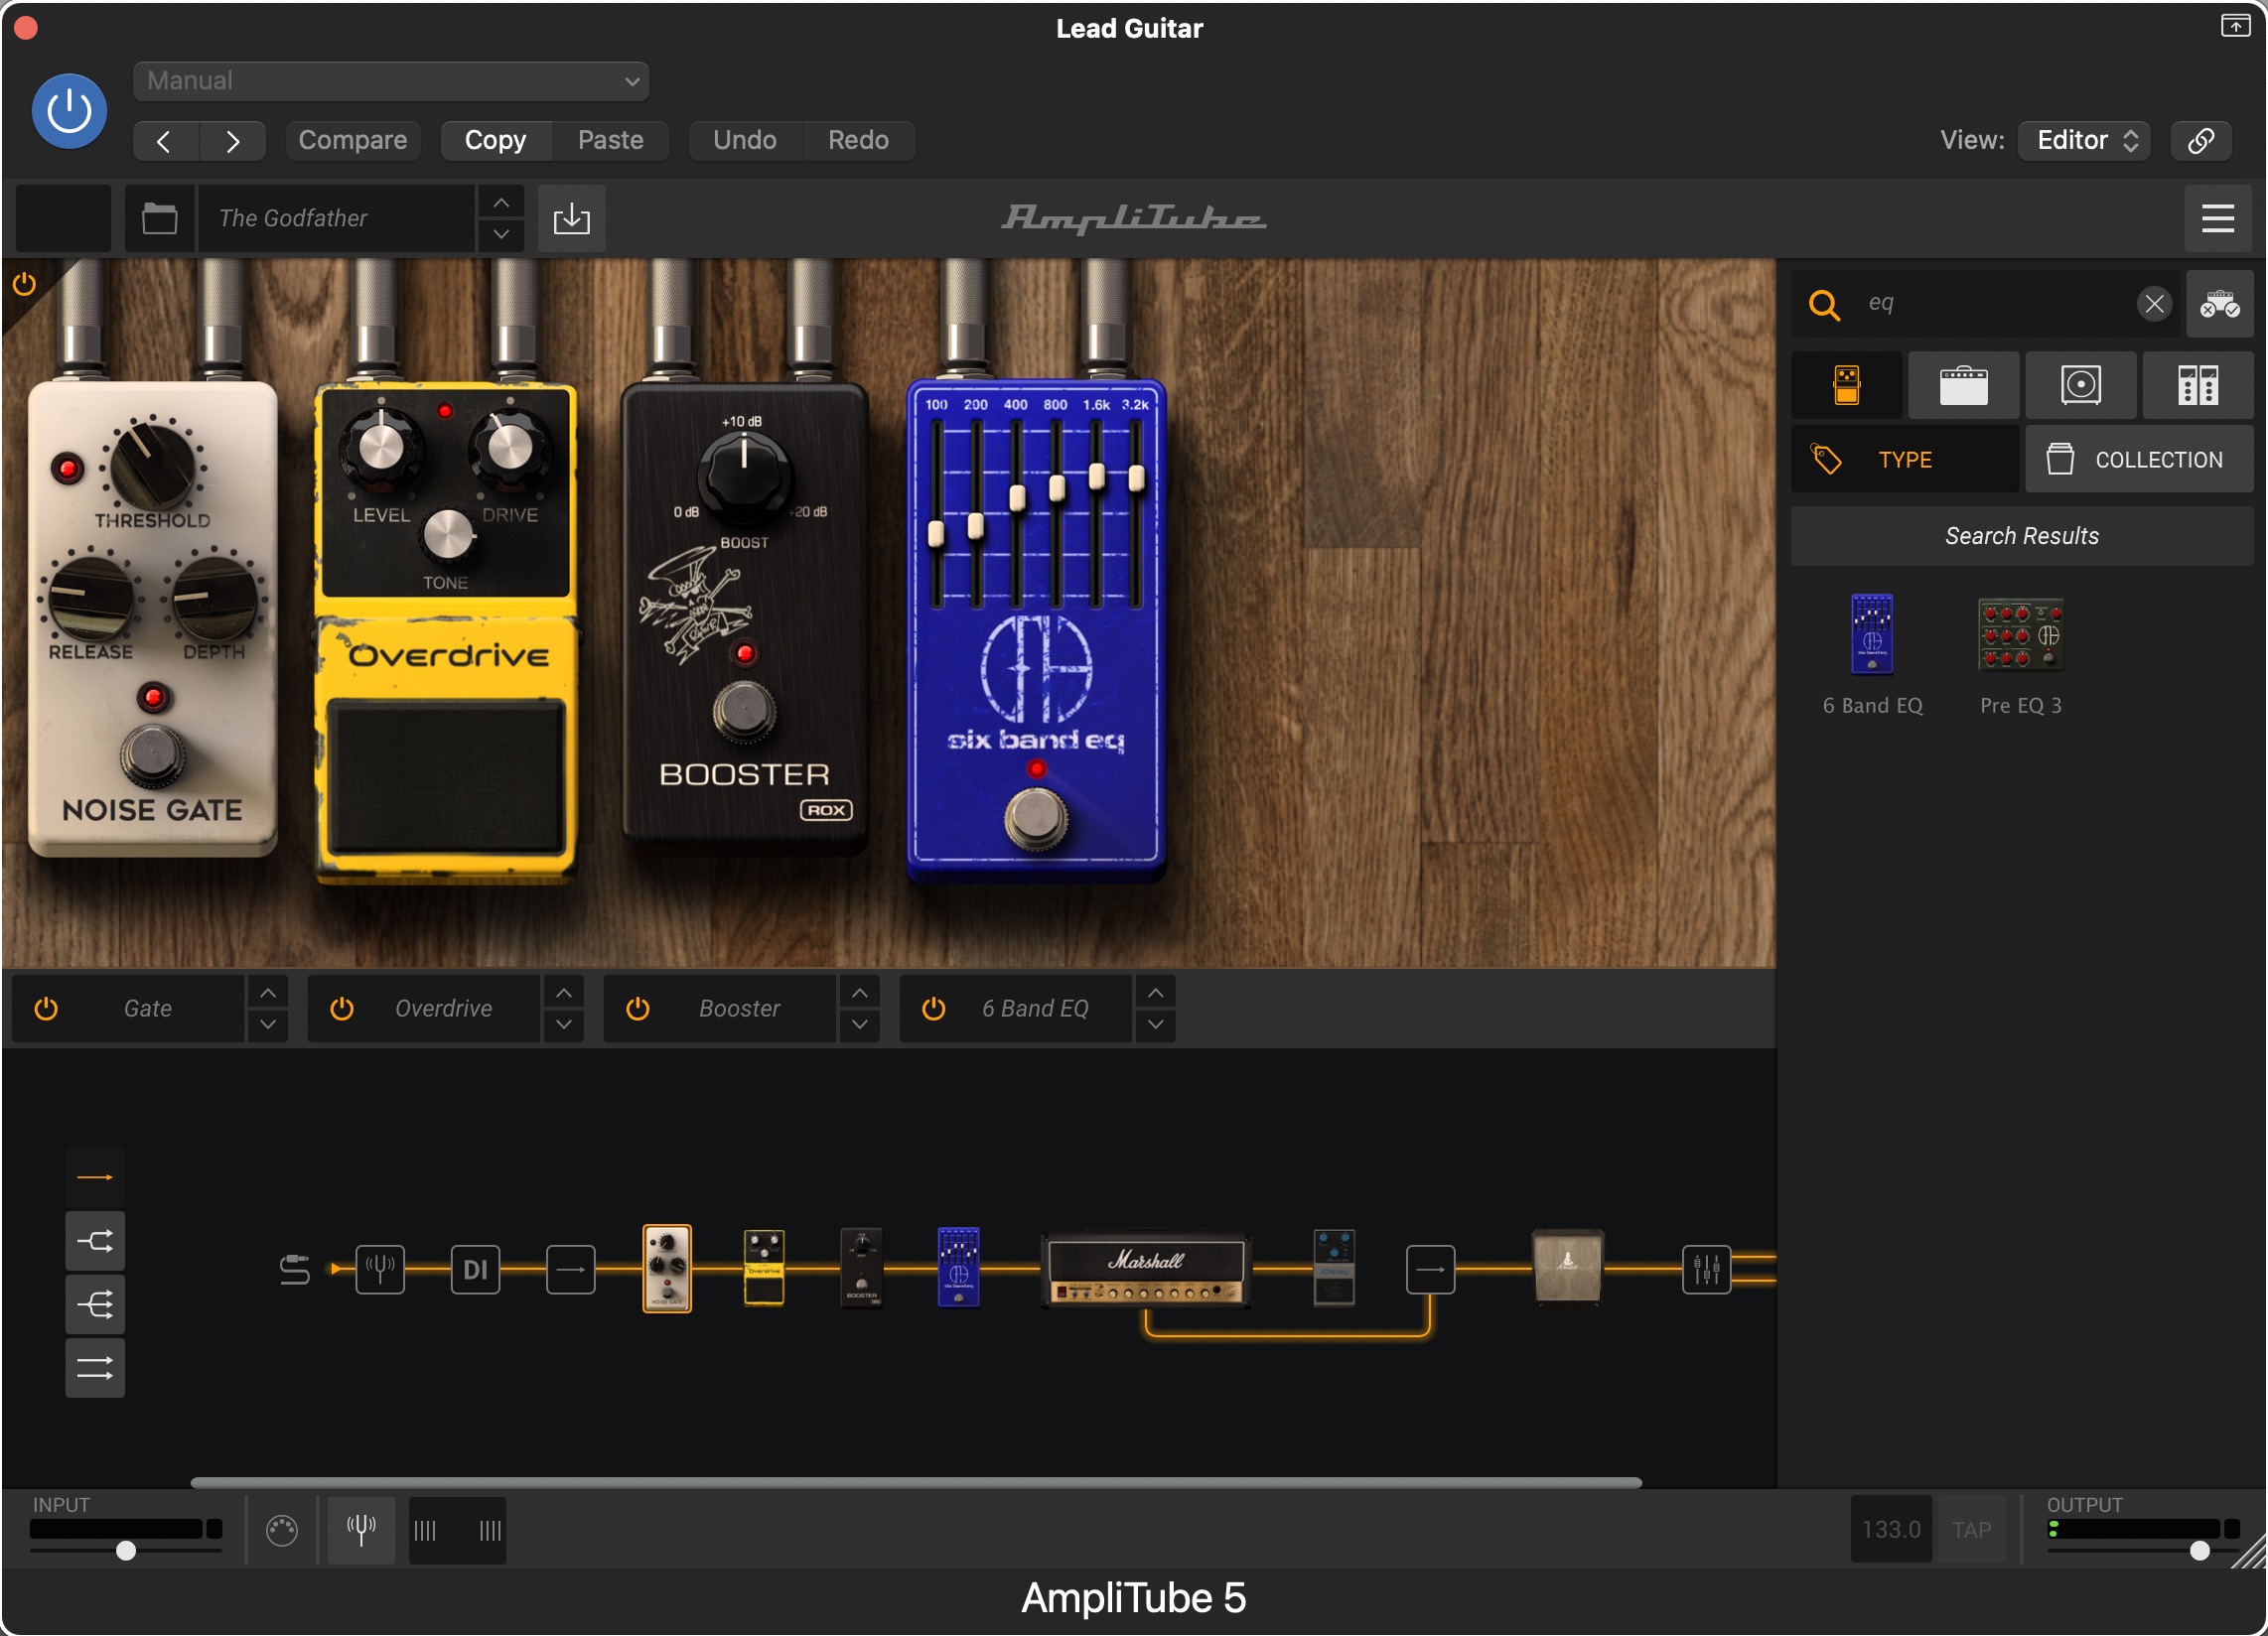Screen dimensions: 2268x1636
Task: Open the View Editor dropdown
Action: 2085,140
